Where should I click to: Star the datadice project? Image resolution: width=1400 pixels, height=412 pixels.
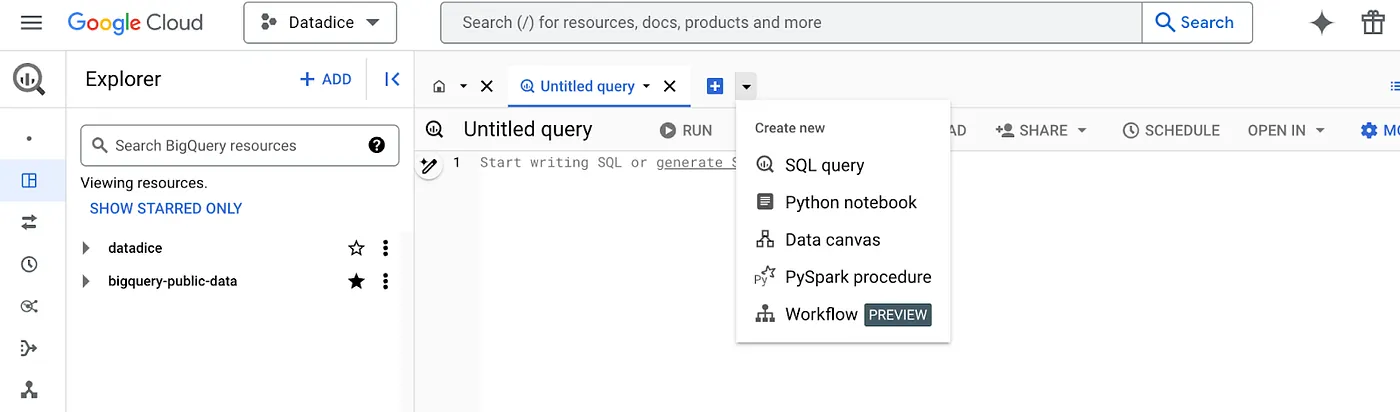pyautogui.click(x=356, y=248)
